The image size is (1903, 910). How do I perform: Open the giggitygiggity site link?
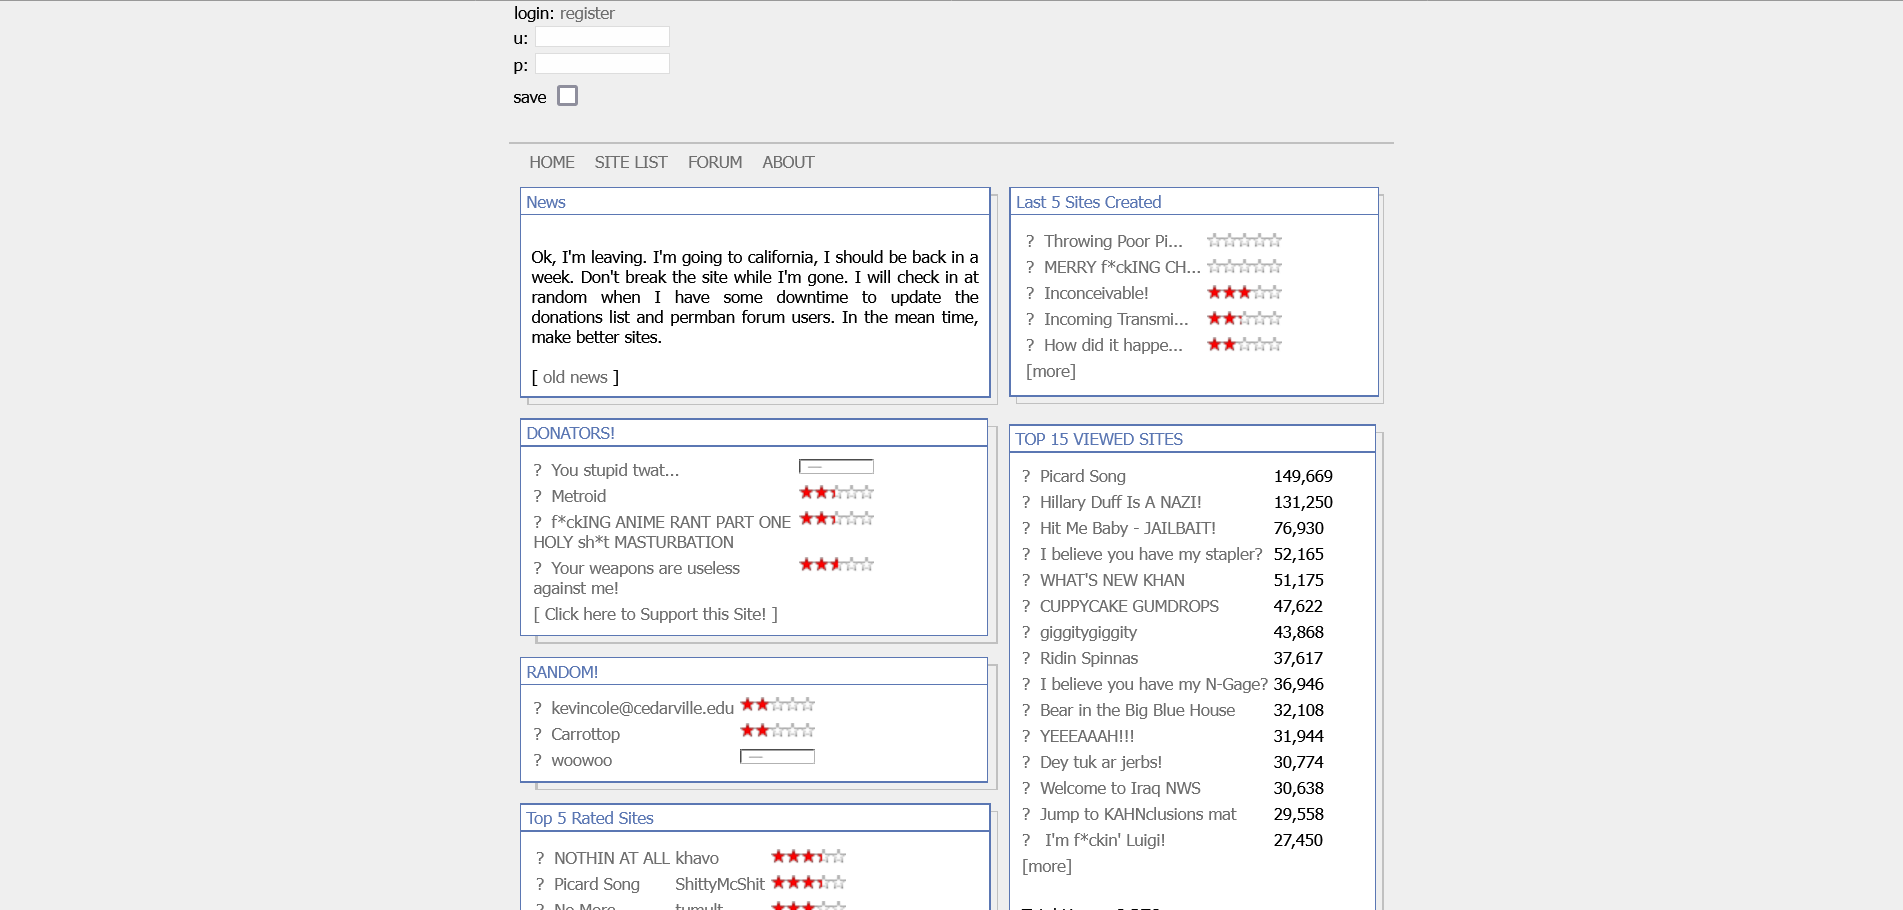tap(1088, 632)
